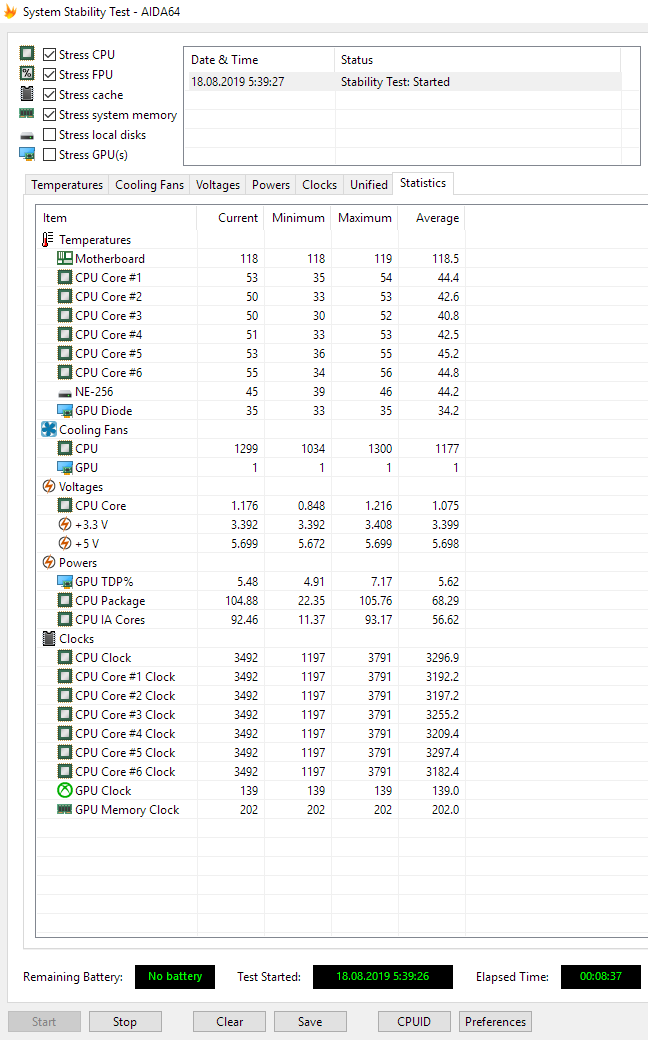Click the CPU Core #1 temperature icon
The width and height of the screenshot is (648, 1040).
tap(64, 277)
